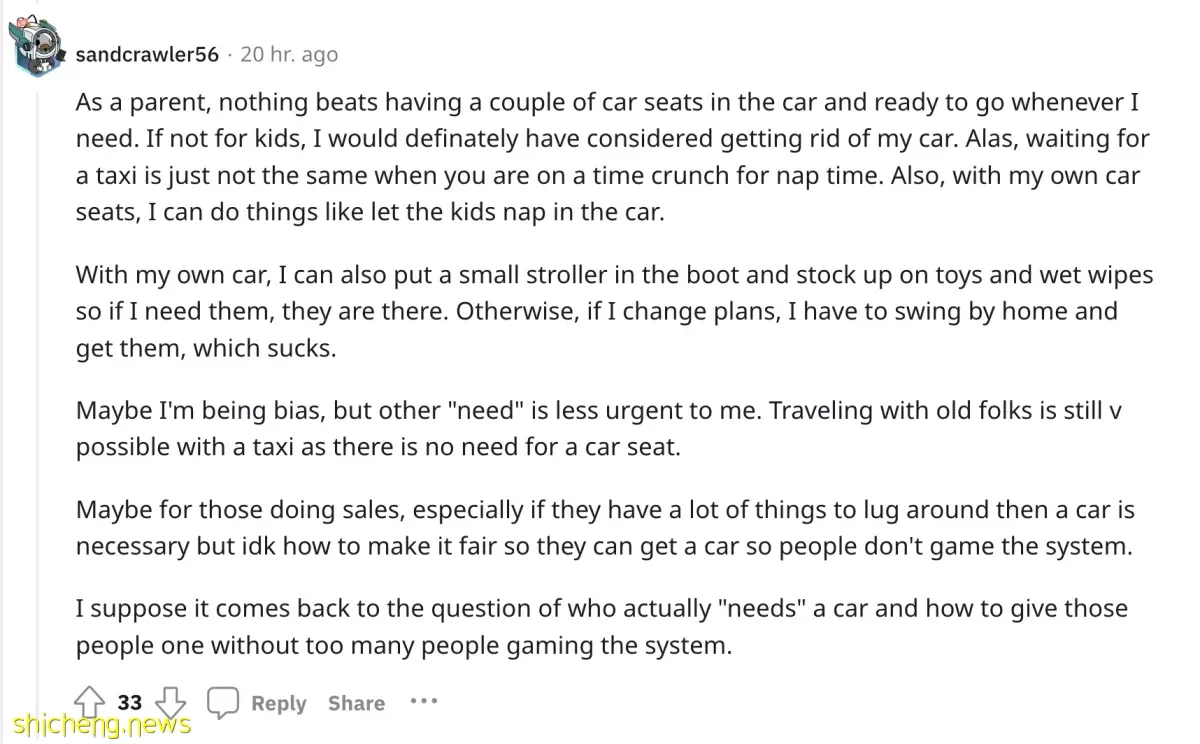The height and width of the screenshot is (744, 1200).
Task: Open the "20 hr. ago" timestamp permalink
Action: point(289,54)
